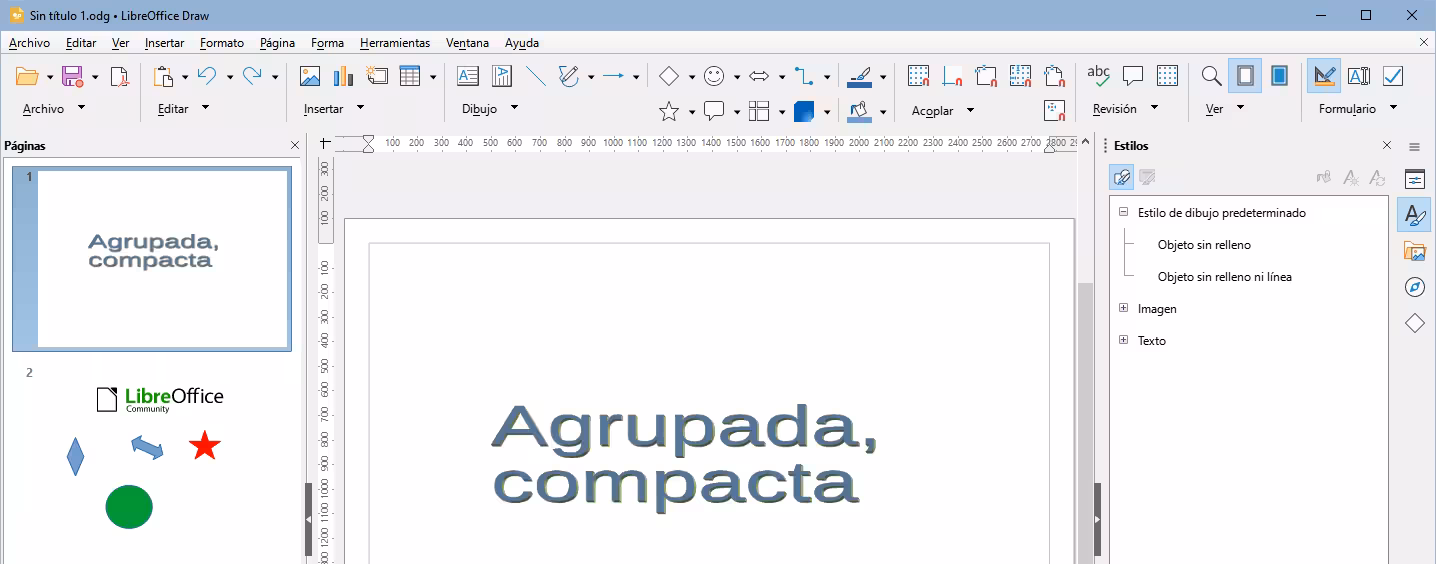
Task: Open the Insertar menu
Action: (164, 43)
